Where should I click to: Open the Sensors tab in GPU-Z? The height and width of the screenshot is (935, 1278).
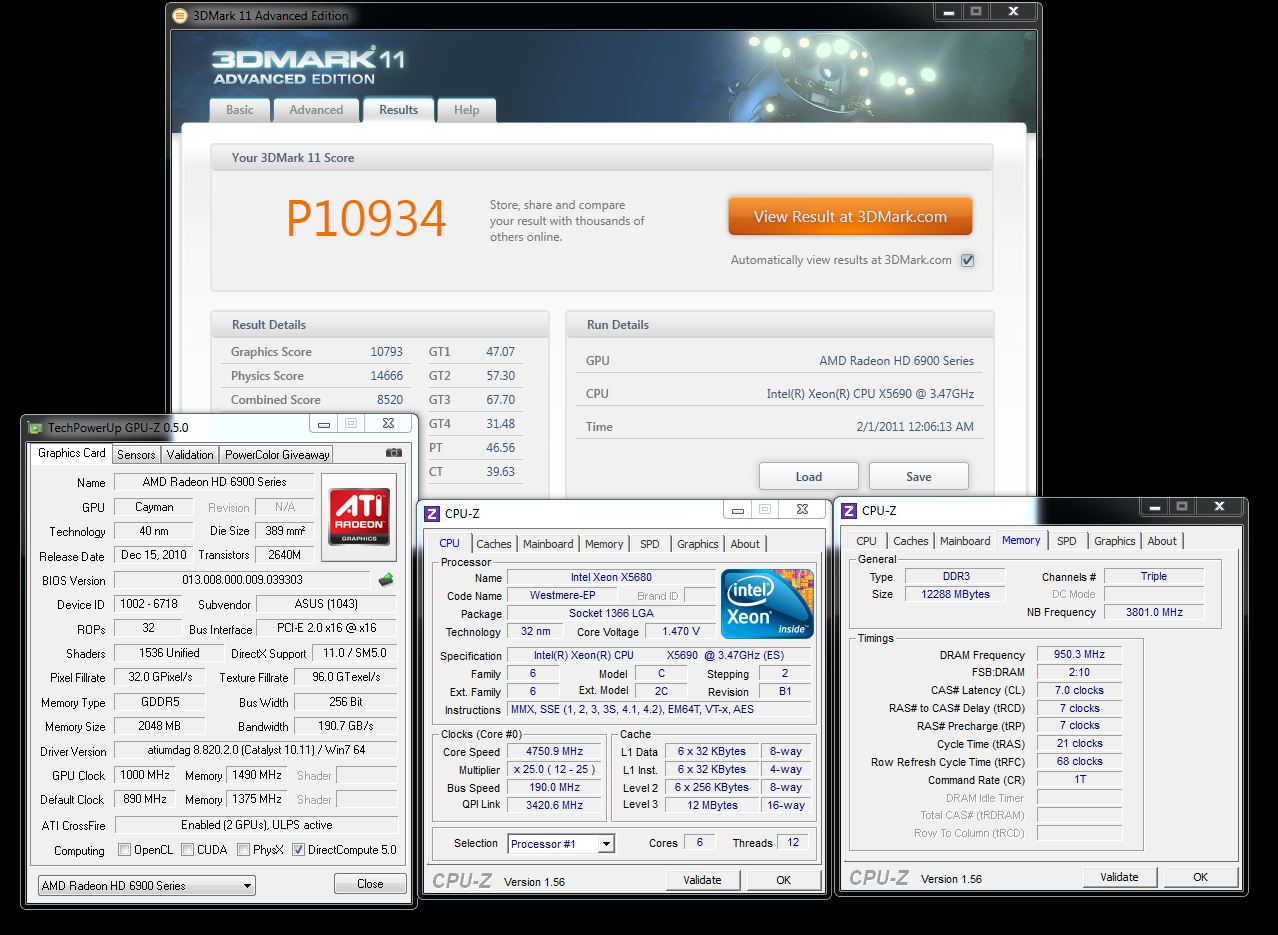(x=136, y=454)
